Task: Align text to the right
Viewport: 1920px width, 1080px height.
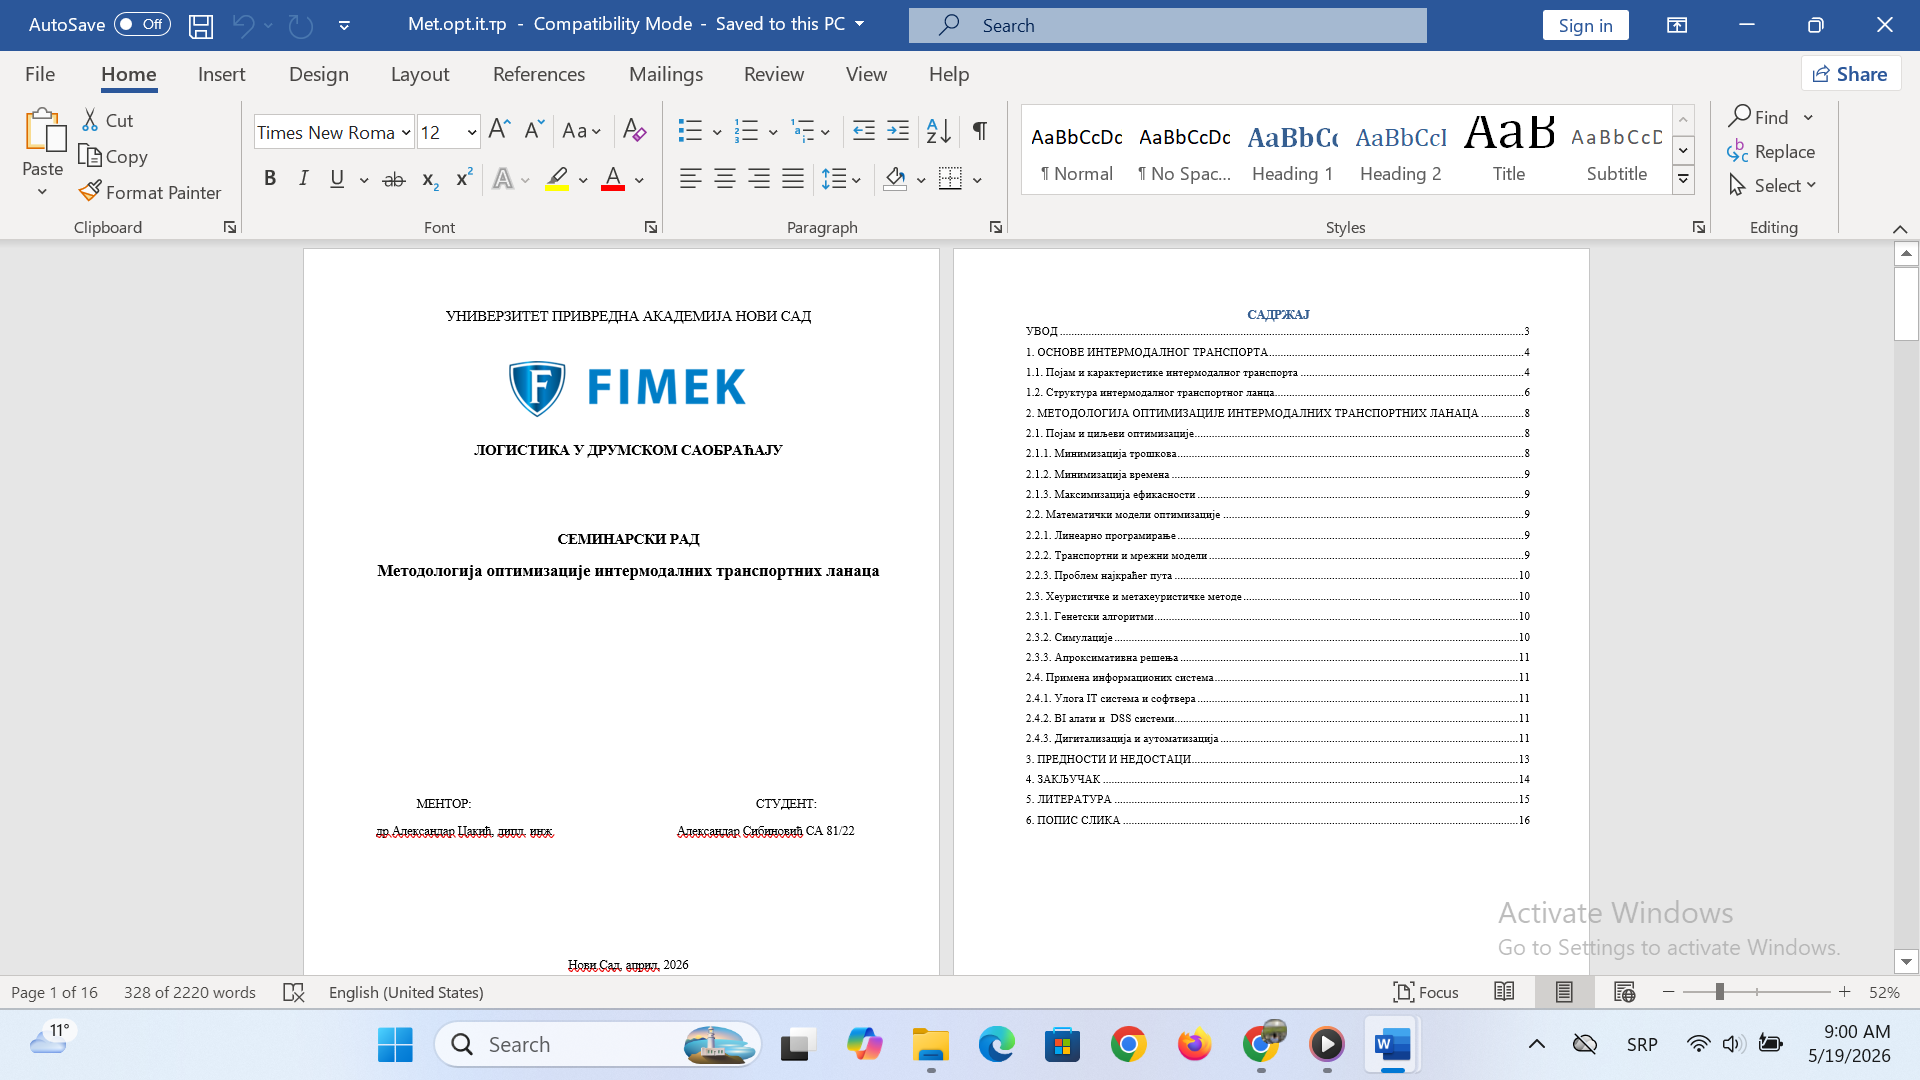Action: click(x=759, y=179)
